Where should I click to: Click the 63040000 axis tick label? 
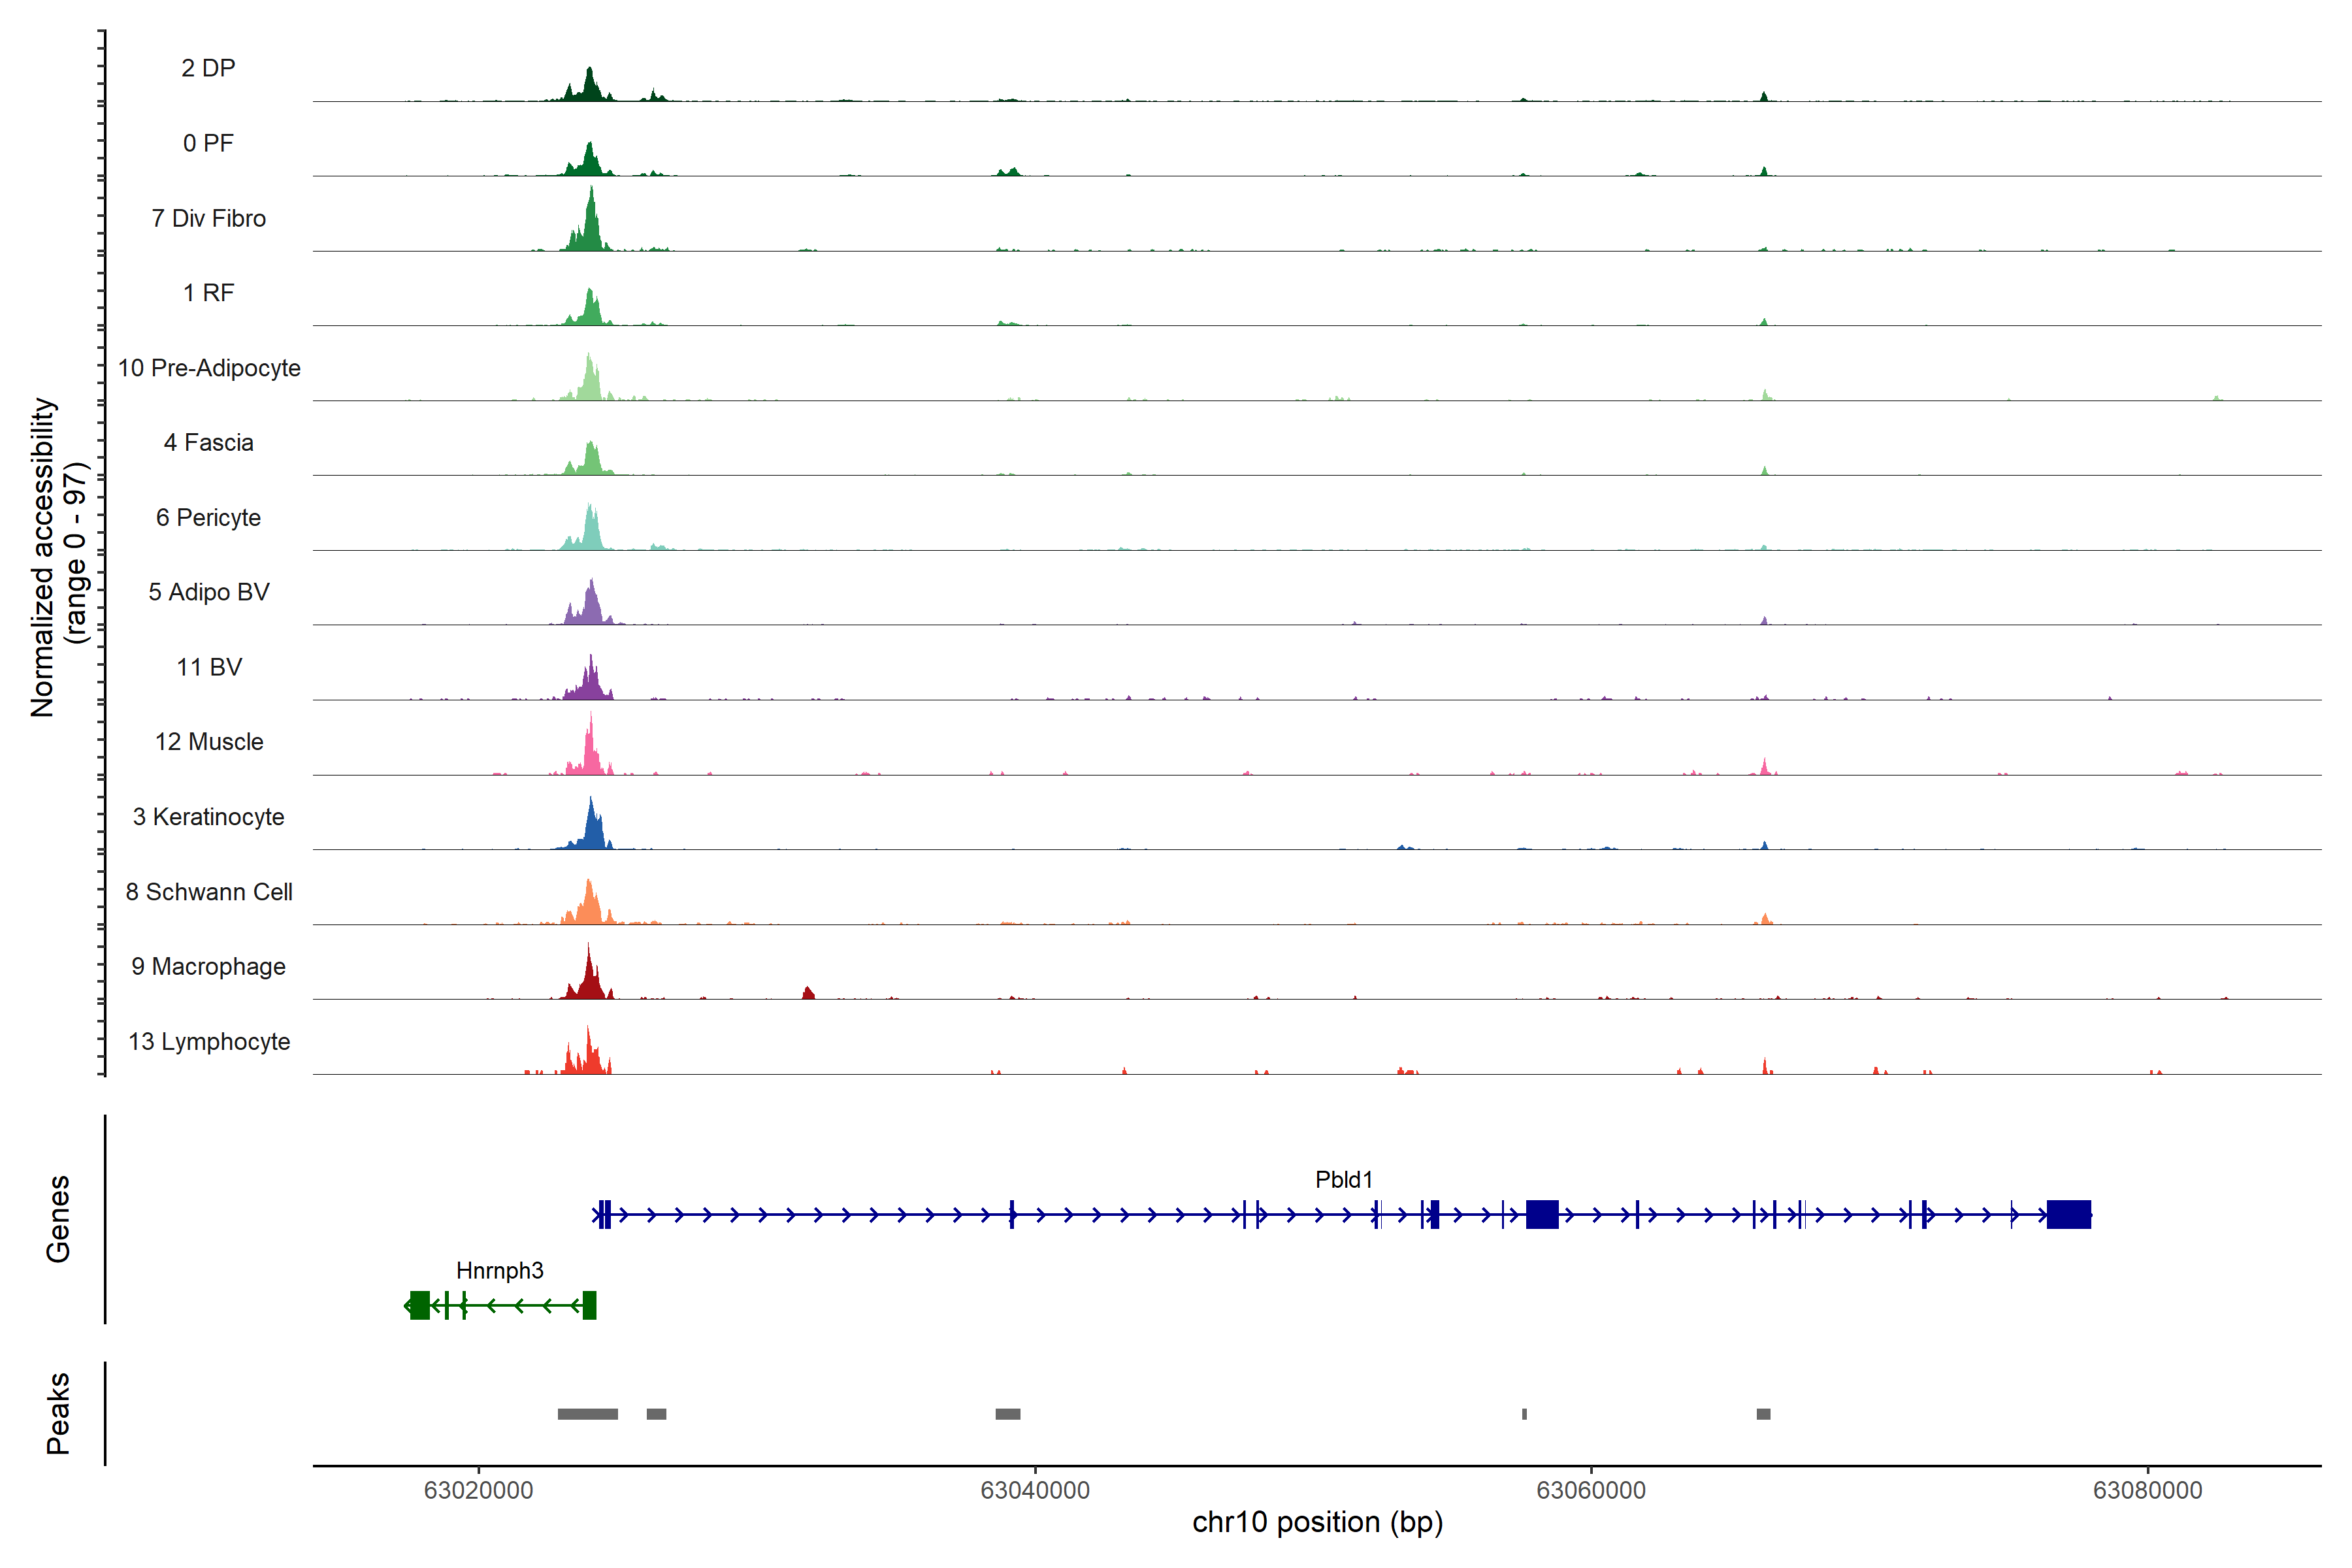(x=1035, y=1490)
